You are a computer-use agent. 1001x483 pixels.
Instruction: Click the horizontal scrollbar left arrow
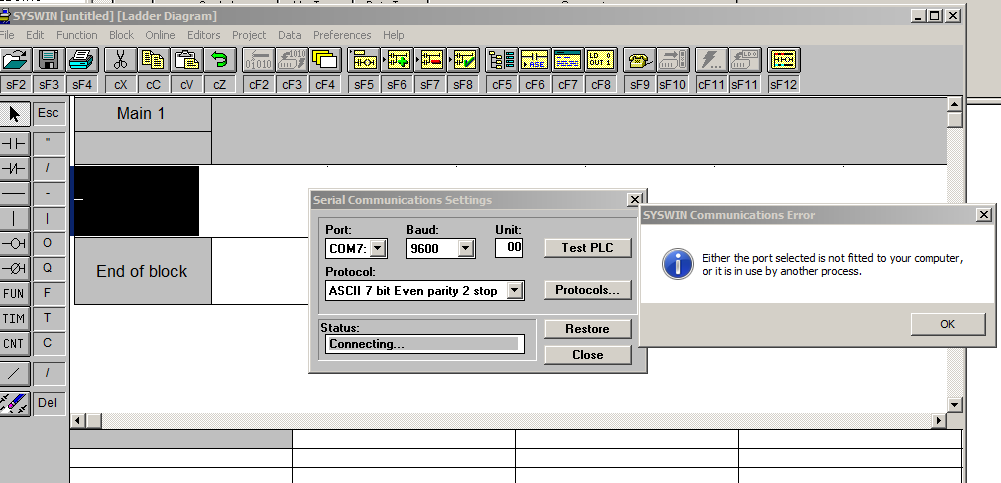[x=78, y=420]
